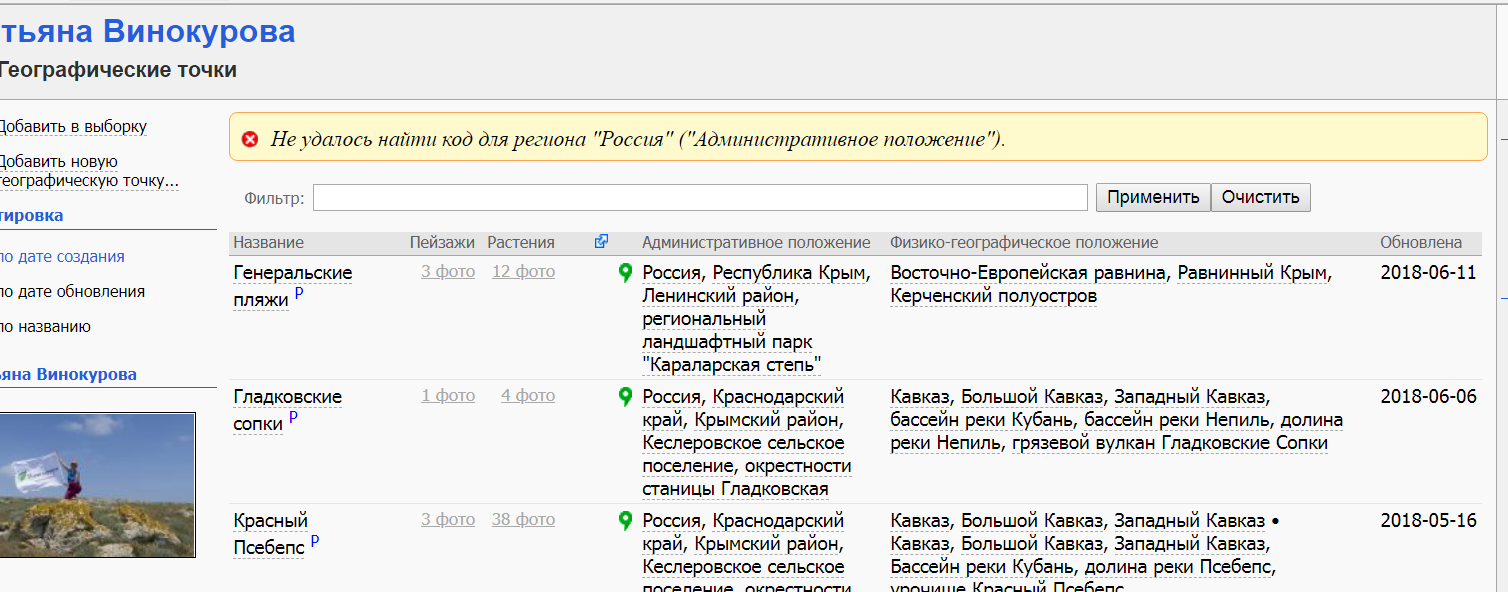Click the map pin icon for Генеральские пляжи
This screenshot has width=1508, height=592.
point(626,272)
